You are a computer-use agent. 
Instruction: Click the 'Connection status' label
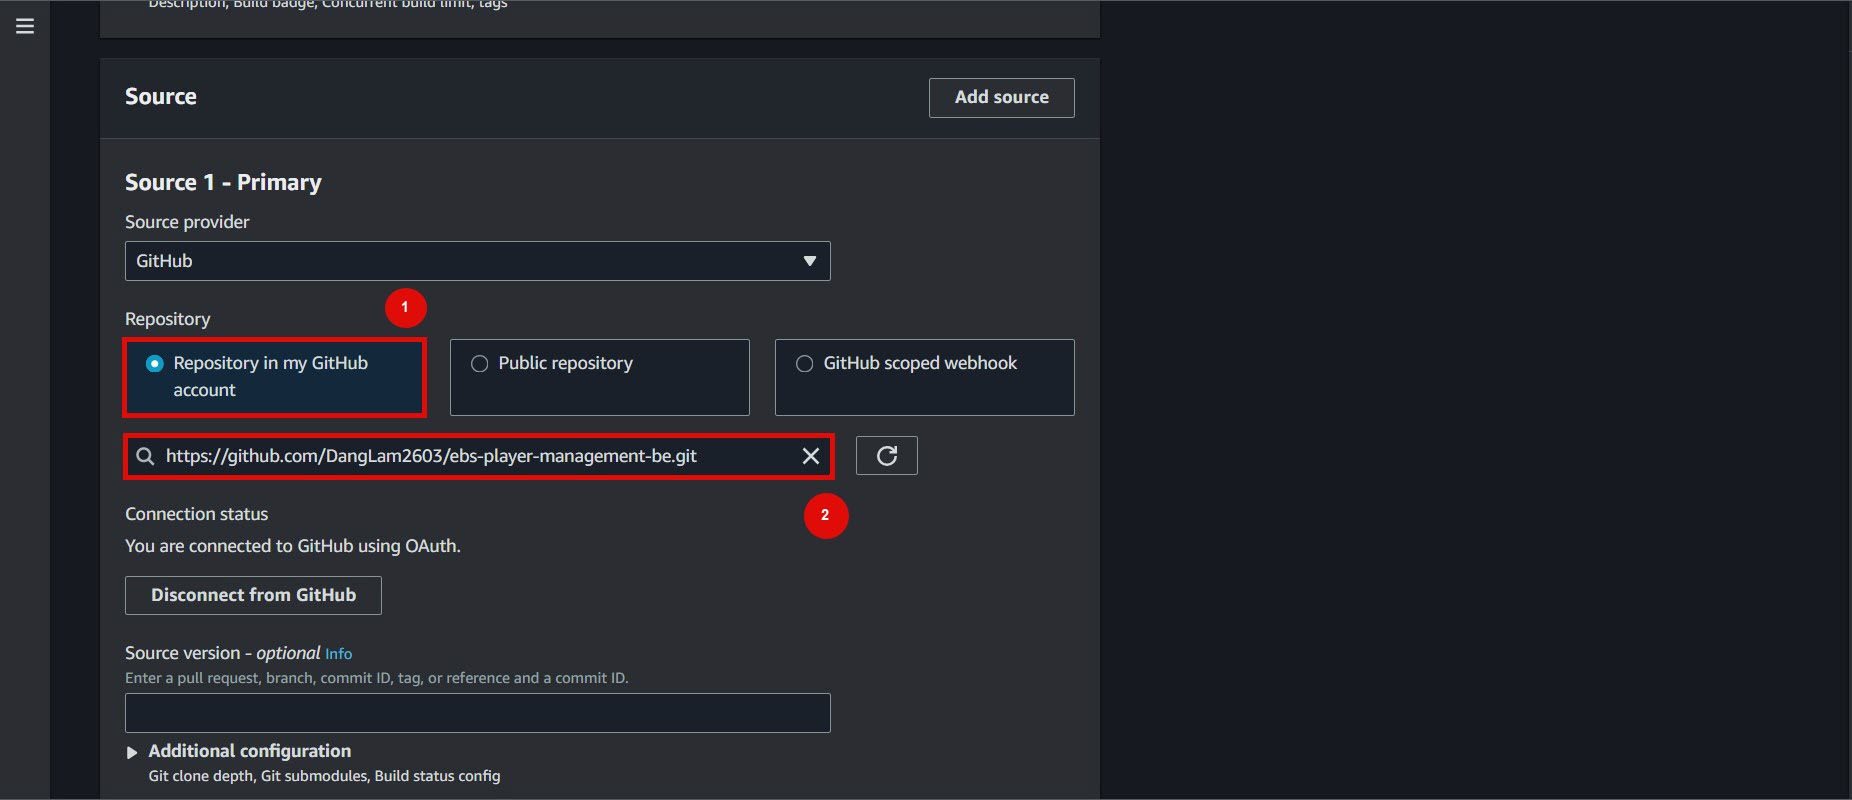tap(196, 514)
